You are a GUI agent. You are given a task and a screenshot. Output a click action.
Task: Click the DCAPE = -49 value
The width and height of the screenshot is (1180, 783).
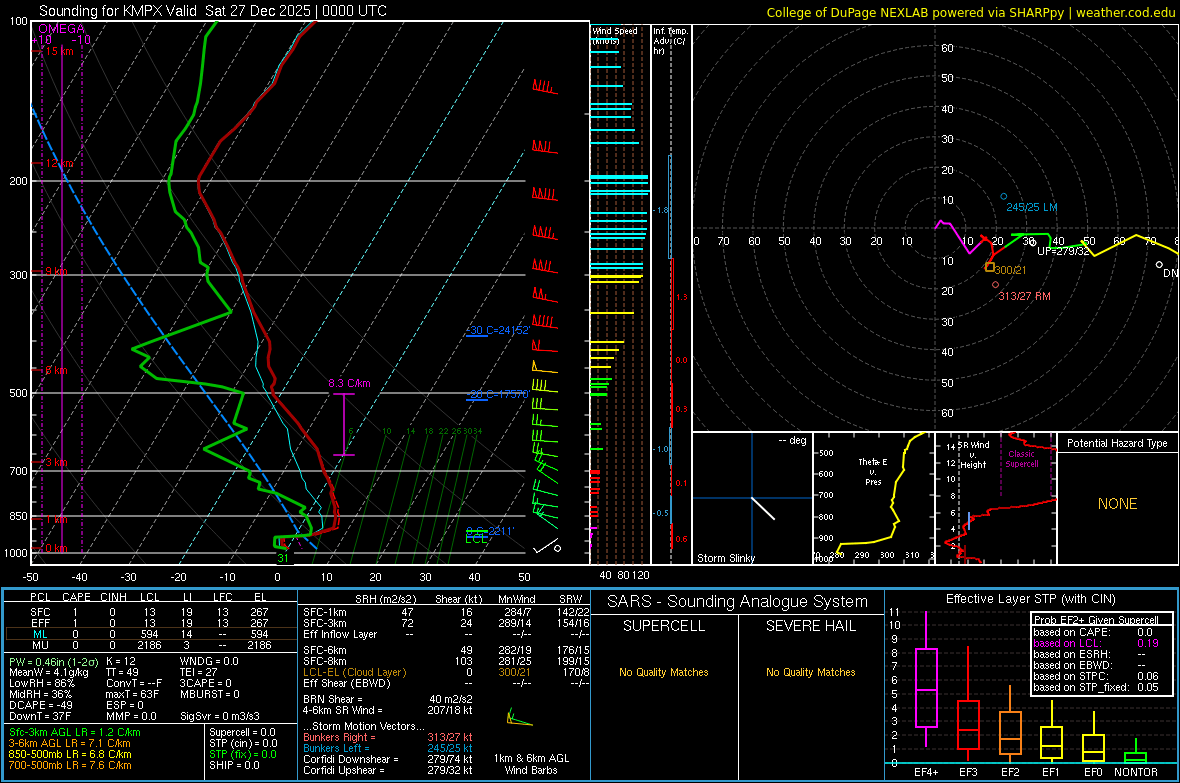(40, 705)
